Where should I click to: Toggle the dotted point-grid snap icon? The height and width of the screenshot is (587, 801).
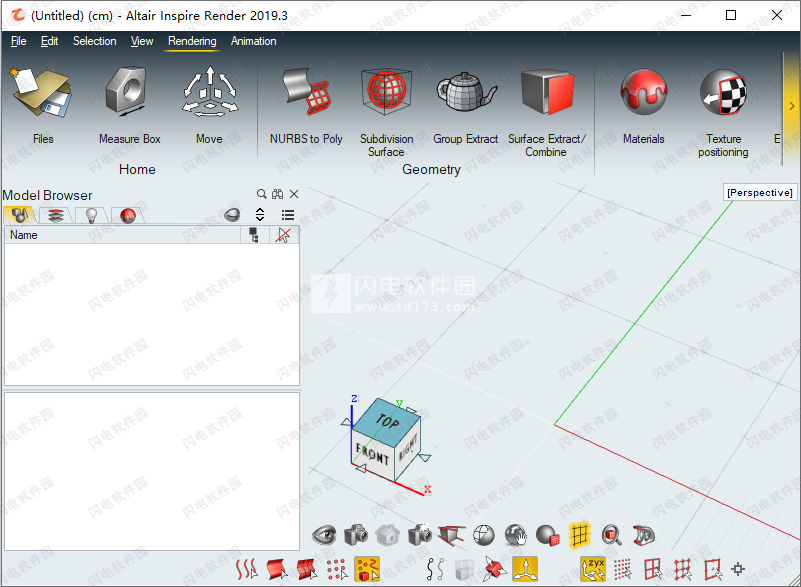tap(622, 569)
